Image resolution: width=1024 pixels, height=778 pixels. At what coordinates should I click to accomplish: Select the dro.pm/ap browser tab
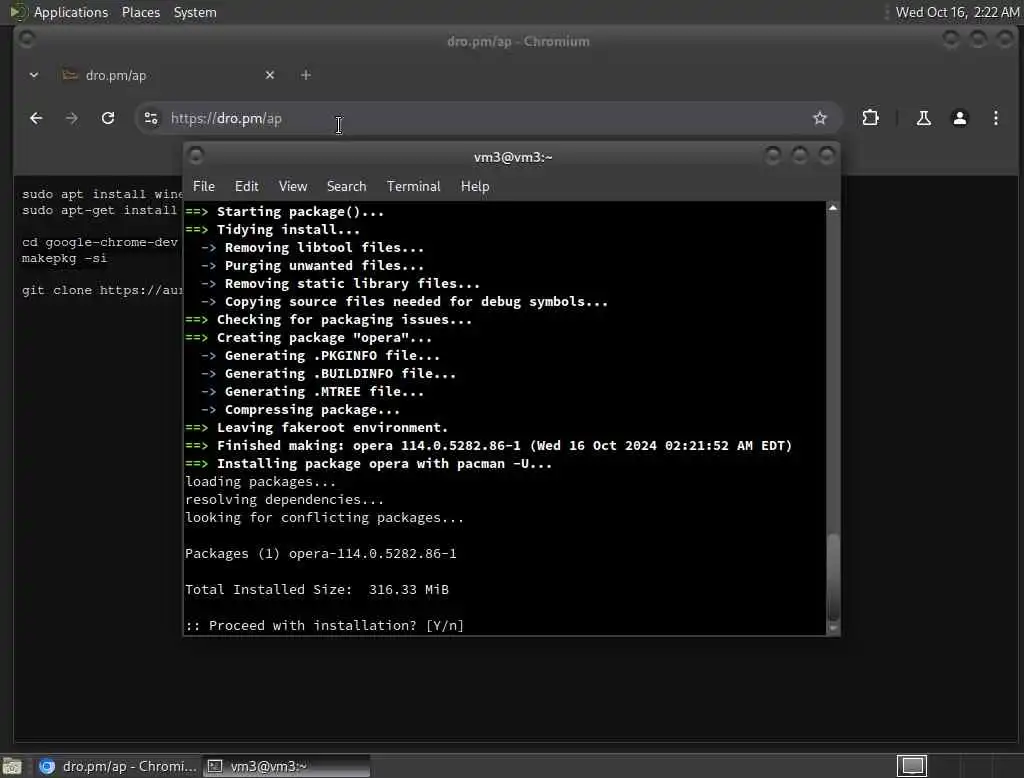click(x=167, y=75)
